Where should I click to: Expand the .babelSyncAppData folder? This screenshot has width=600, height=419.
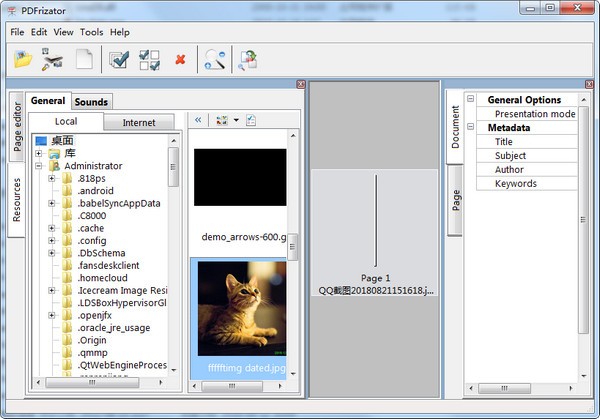[52, 203]
